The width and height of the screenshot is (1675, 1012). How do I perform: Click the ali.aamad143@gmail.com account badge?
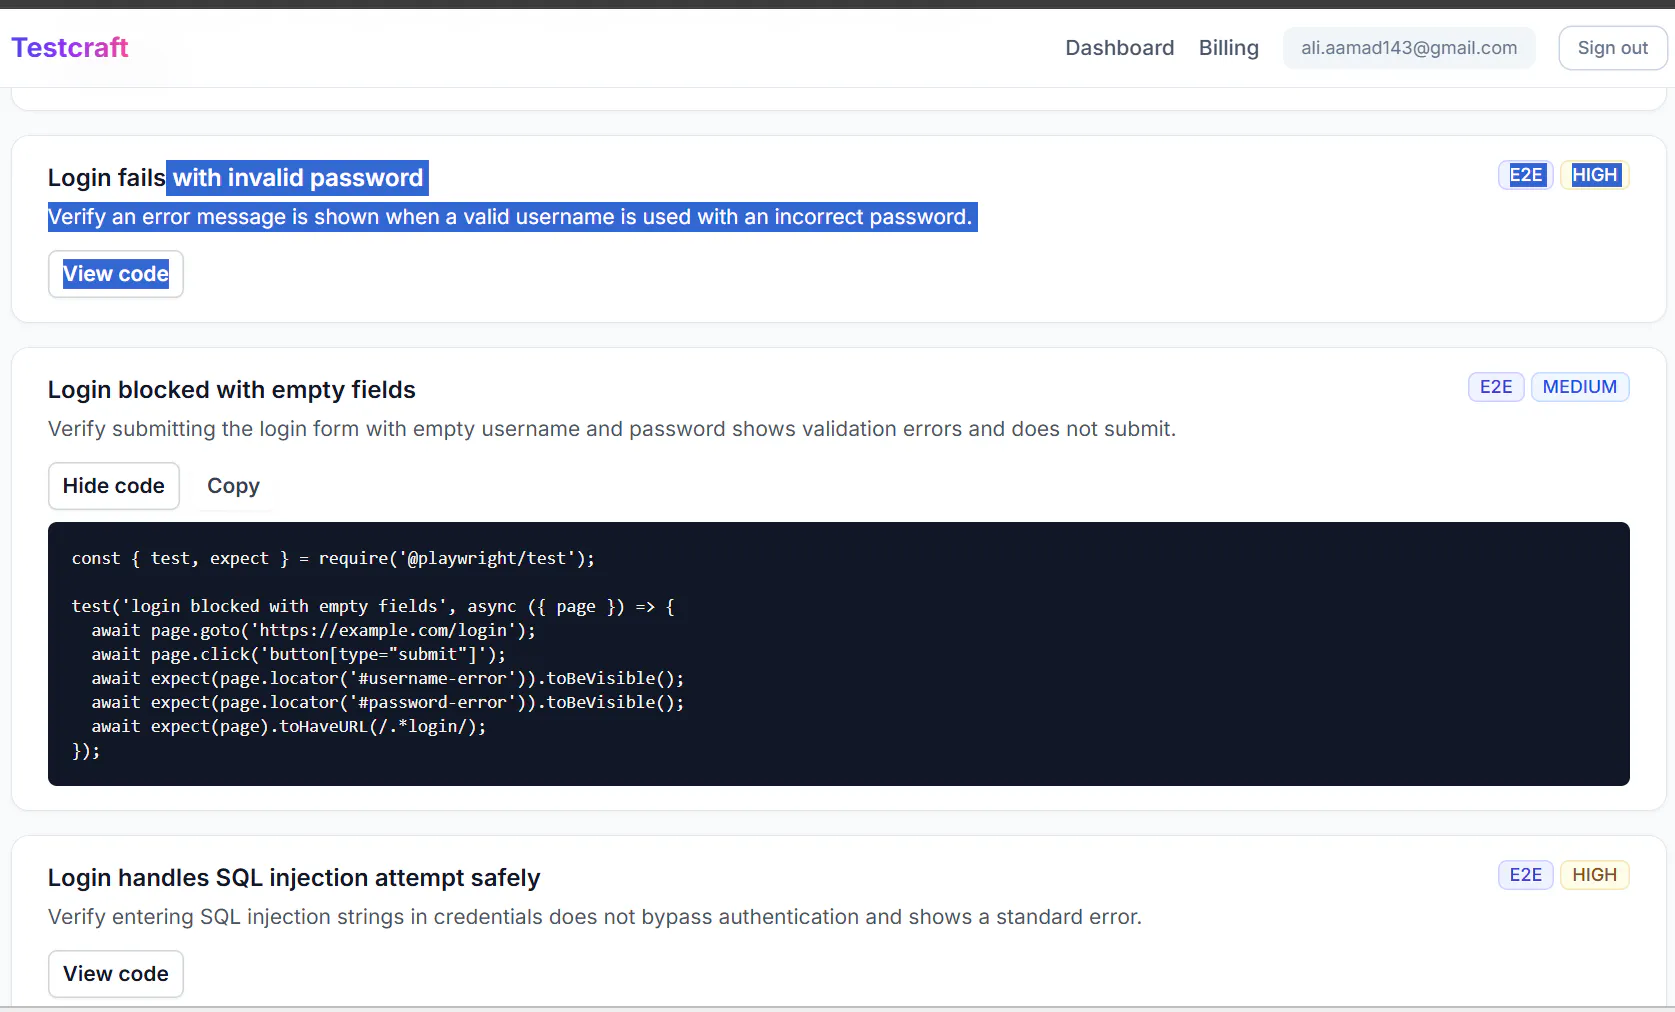(1408, 48)
